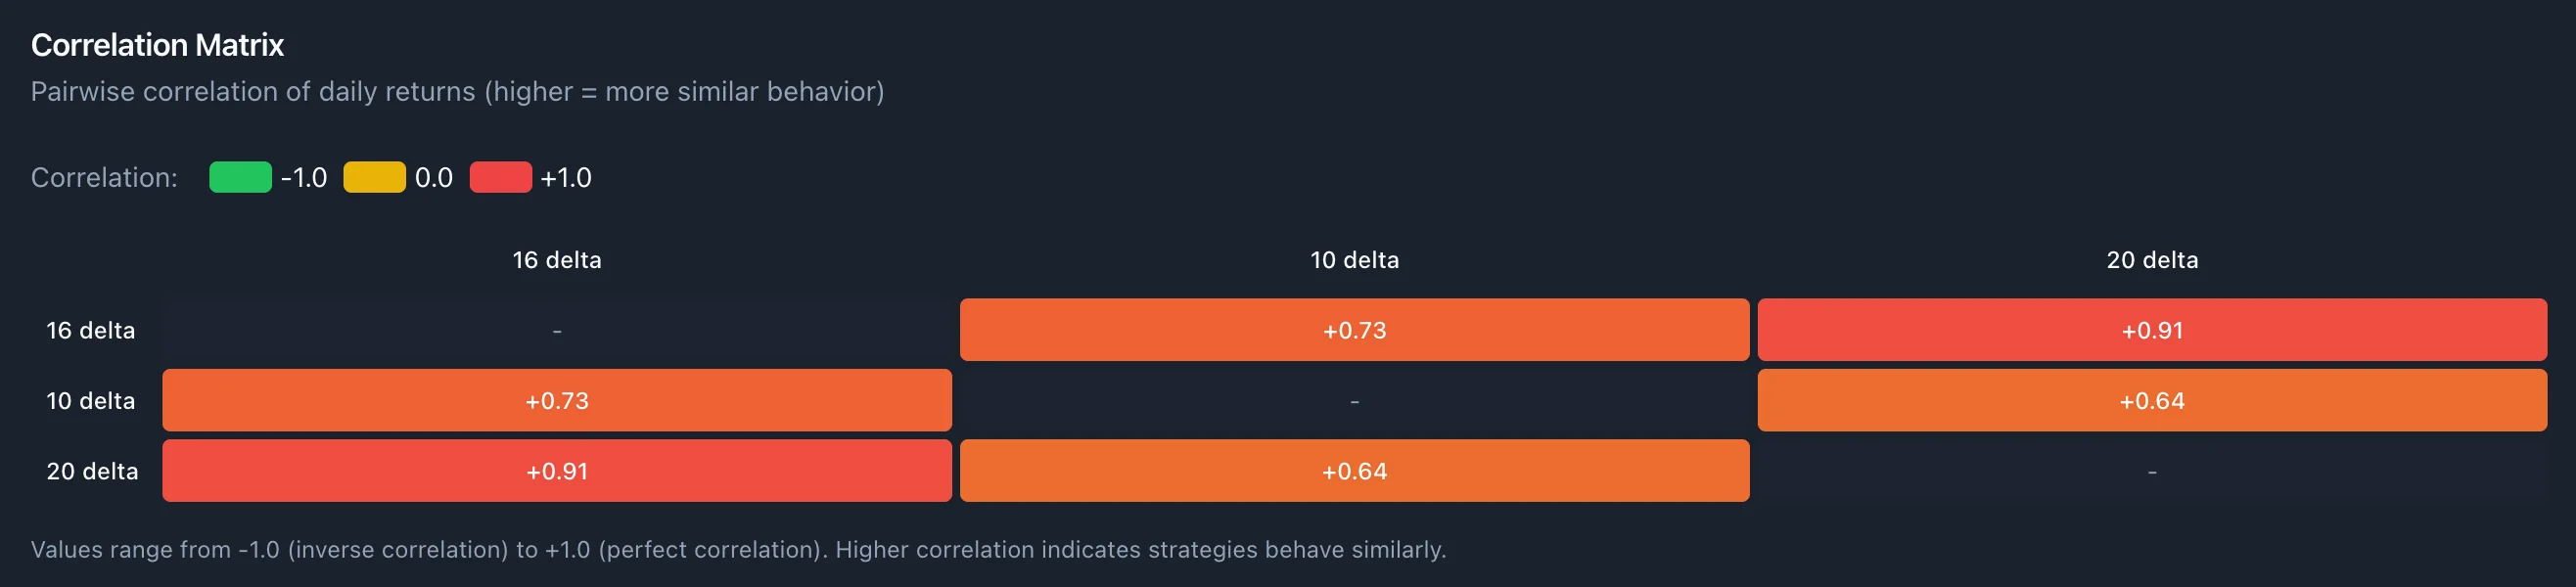This screenshot has height=587, width=2576.
Task: Select the 10 delta column header
Action: 1354,260
